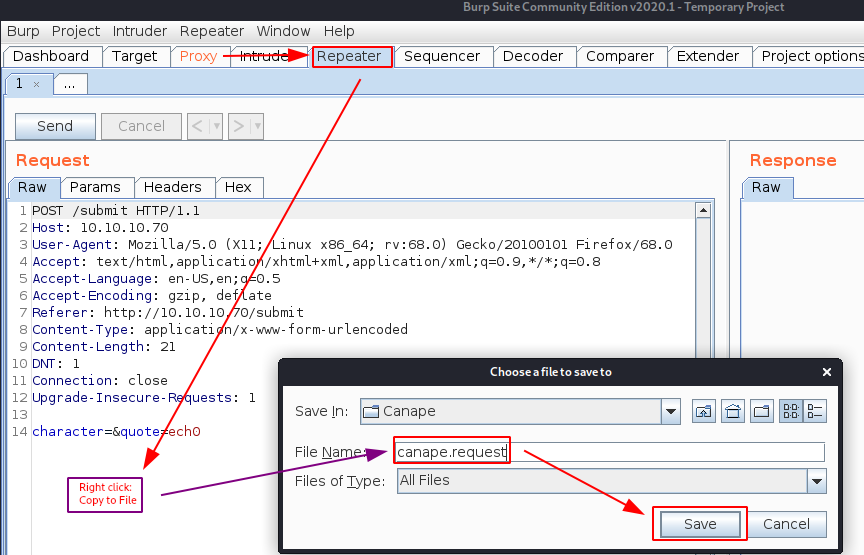Click Save in the file dialog
864x555 pixels.
click(700, 524)
